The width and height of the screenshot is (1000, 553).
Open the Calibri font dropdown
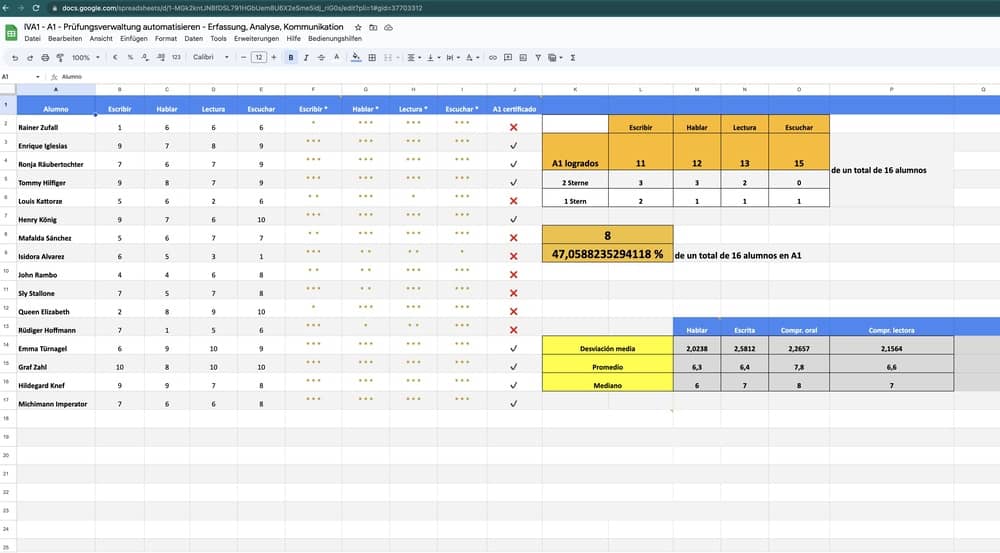click(x=210, y=58)
